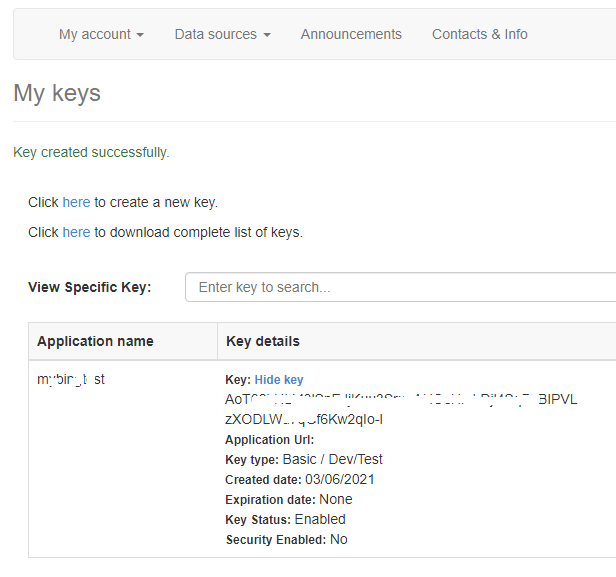The image size is (616, 577).
Task: Click the Hide key link
Action: 279,380
